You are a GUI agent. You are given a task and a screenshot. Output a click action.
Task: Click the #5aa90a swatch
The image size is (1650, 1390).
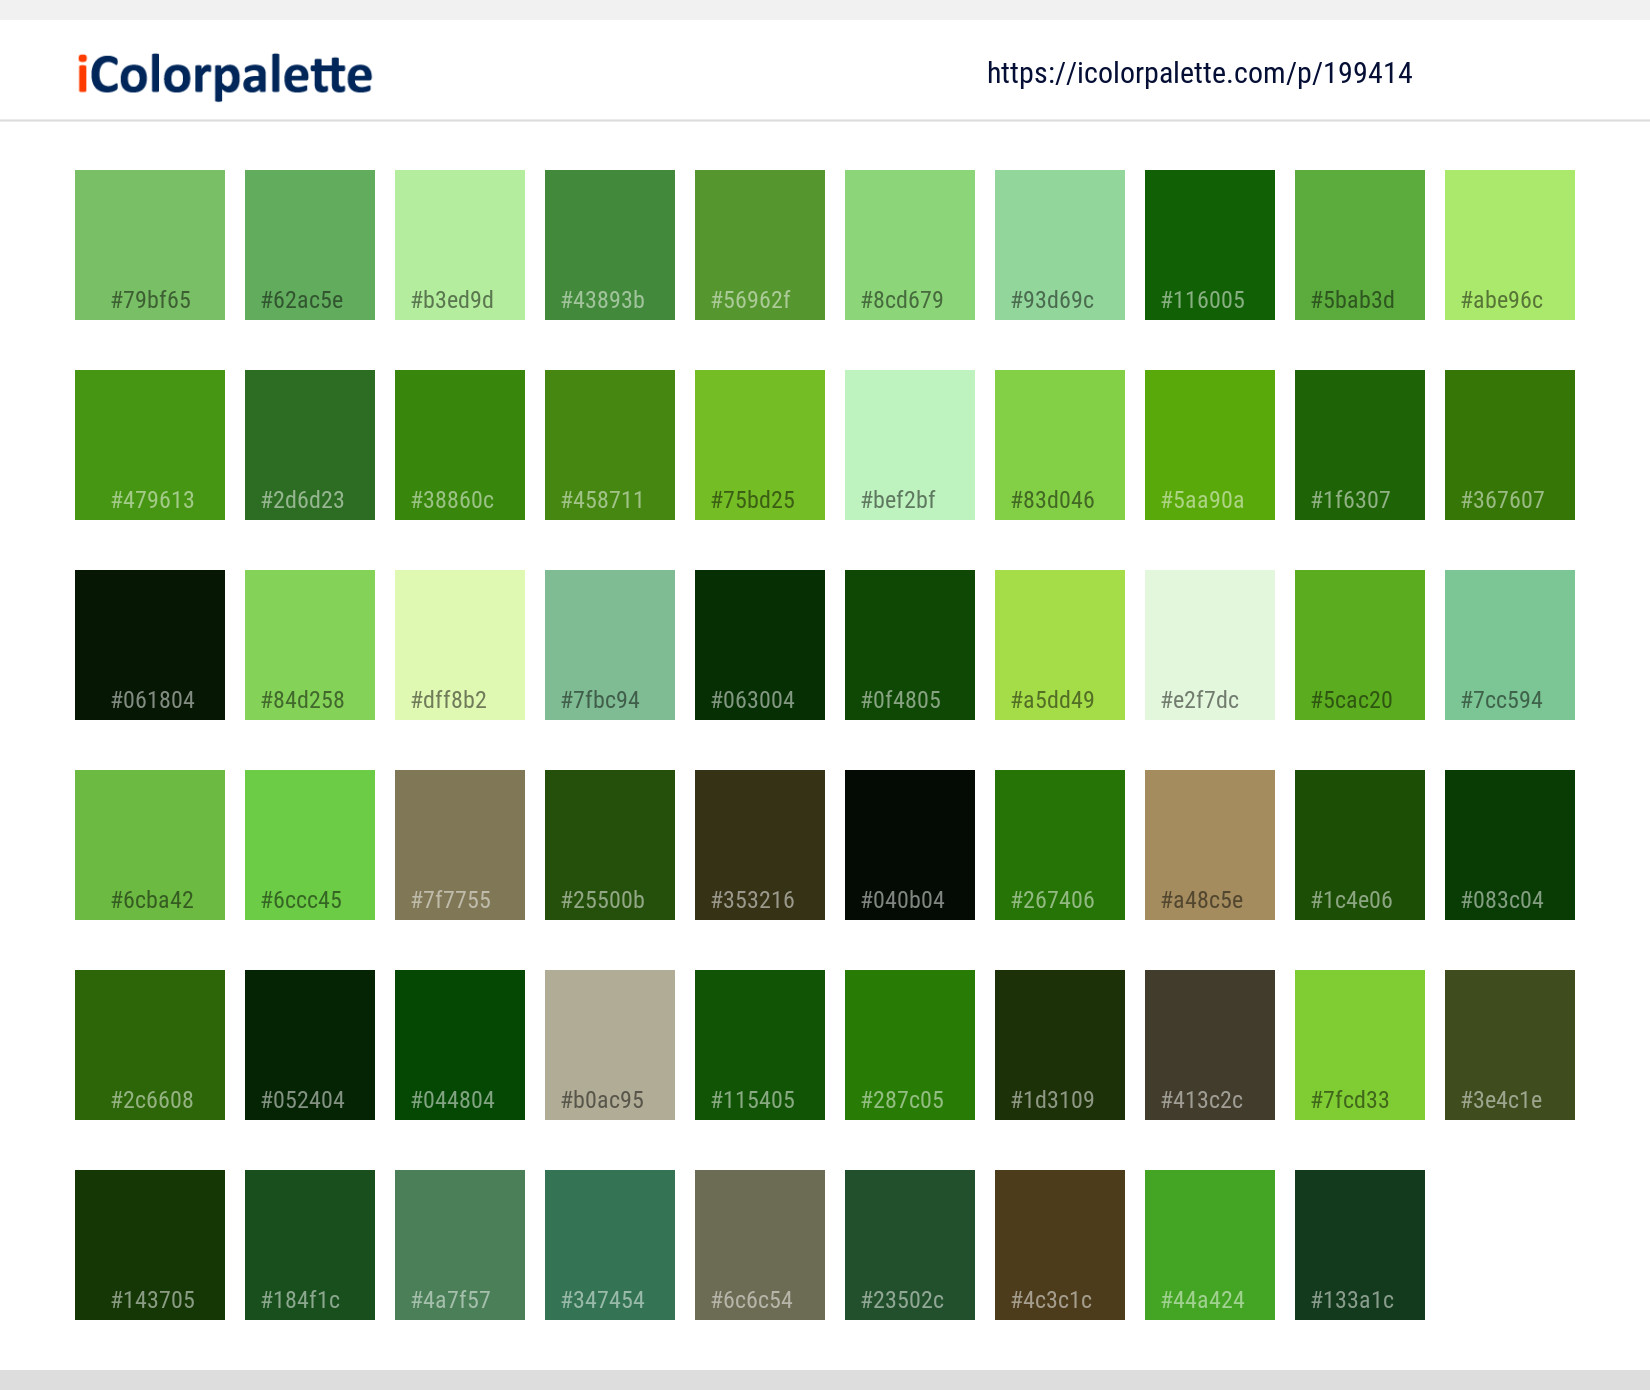[1210, 445]
